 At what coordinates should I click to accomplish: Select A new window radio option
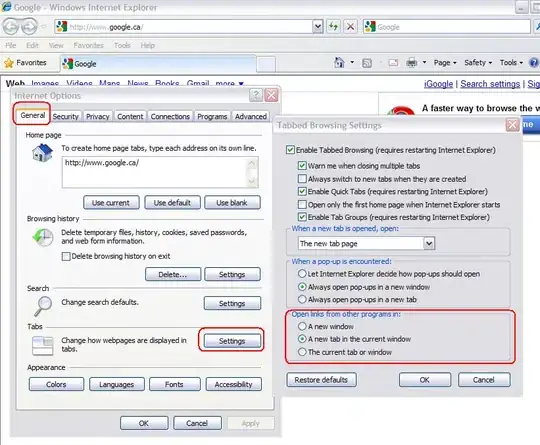pos(302,326)
